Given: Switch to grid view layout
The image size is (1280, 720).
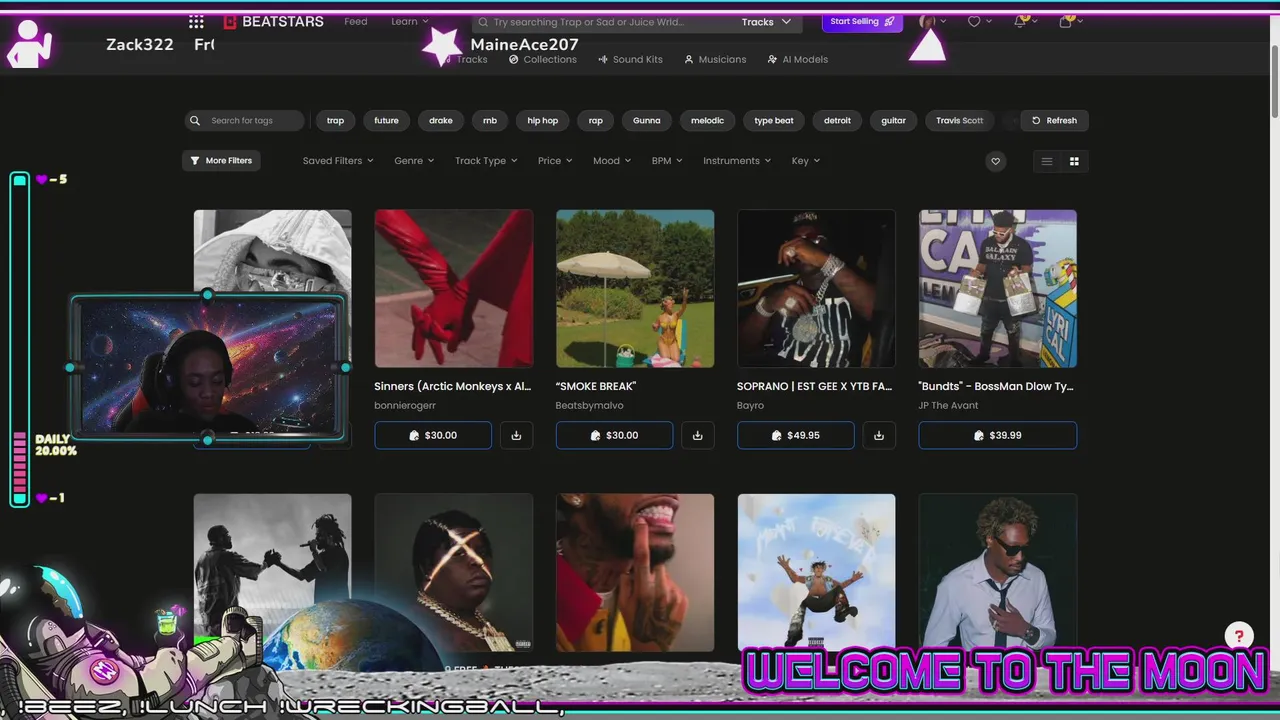Looking at the screenshot, I should pyautogui.click(x=1075, y=161).
